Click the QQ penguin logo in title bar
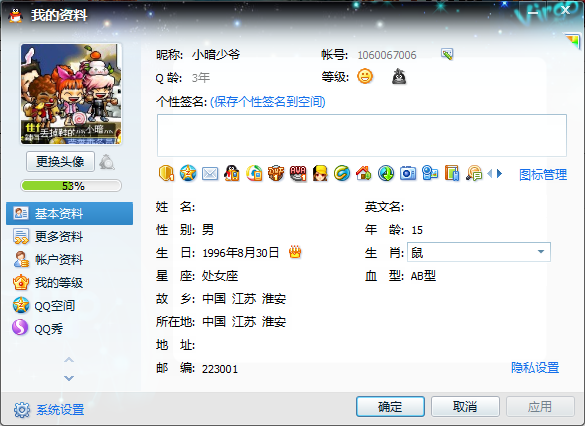 [x=15, y=15]
